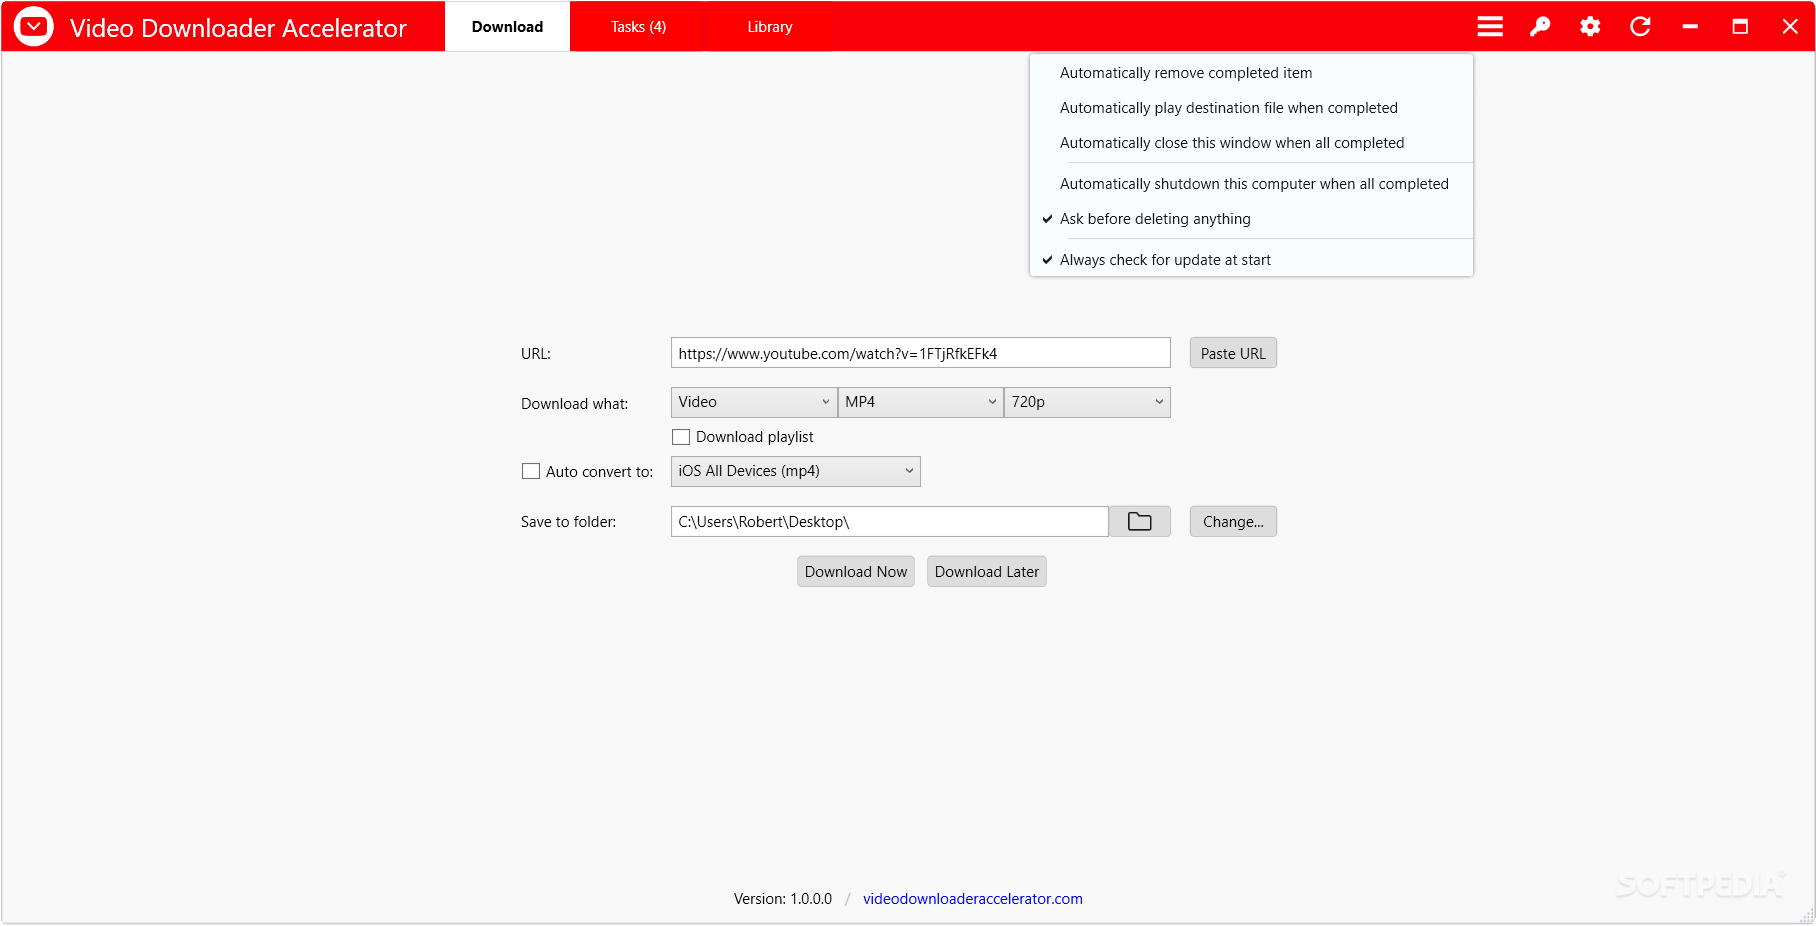Enable the Auto convert to checkbox

pos(531,471)
